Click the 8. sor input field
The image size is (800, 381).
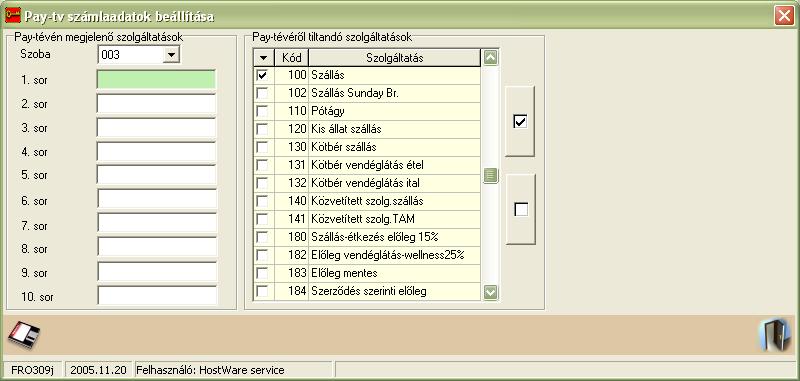[157, 247]
